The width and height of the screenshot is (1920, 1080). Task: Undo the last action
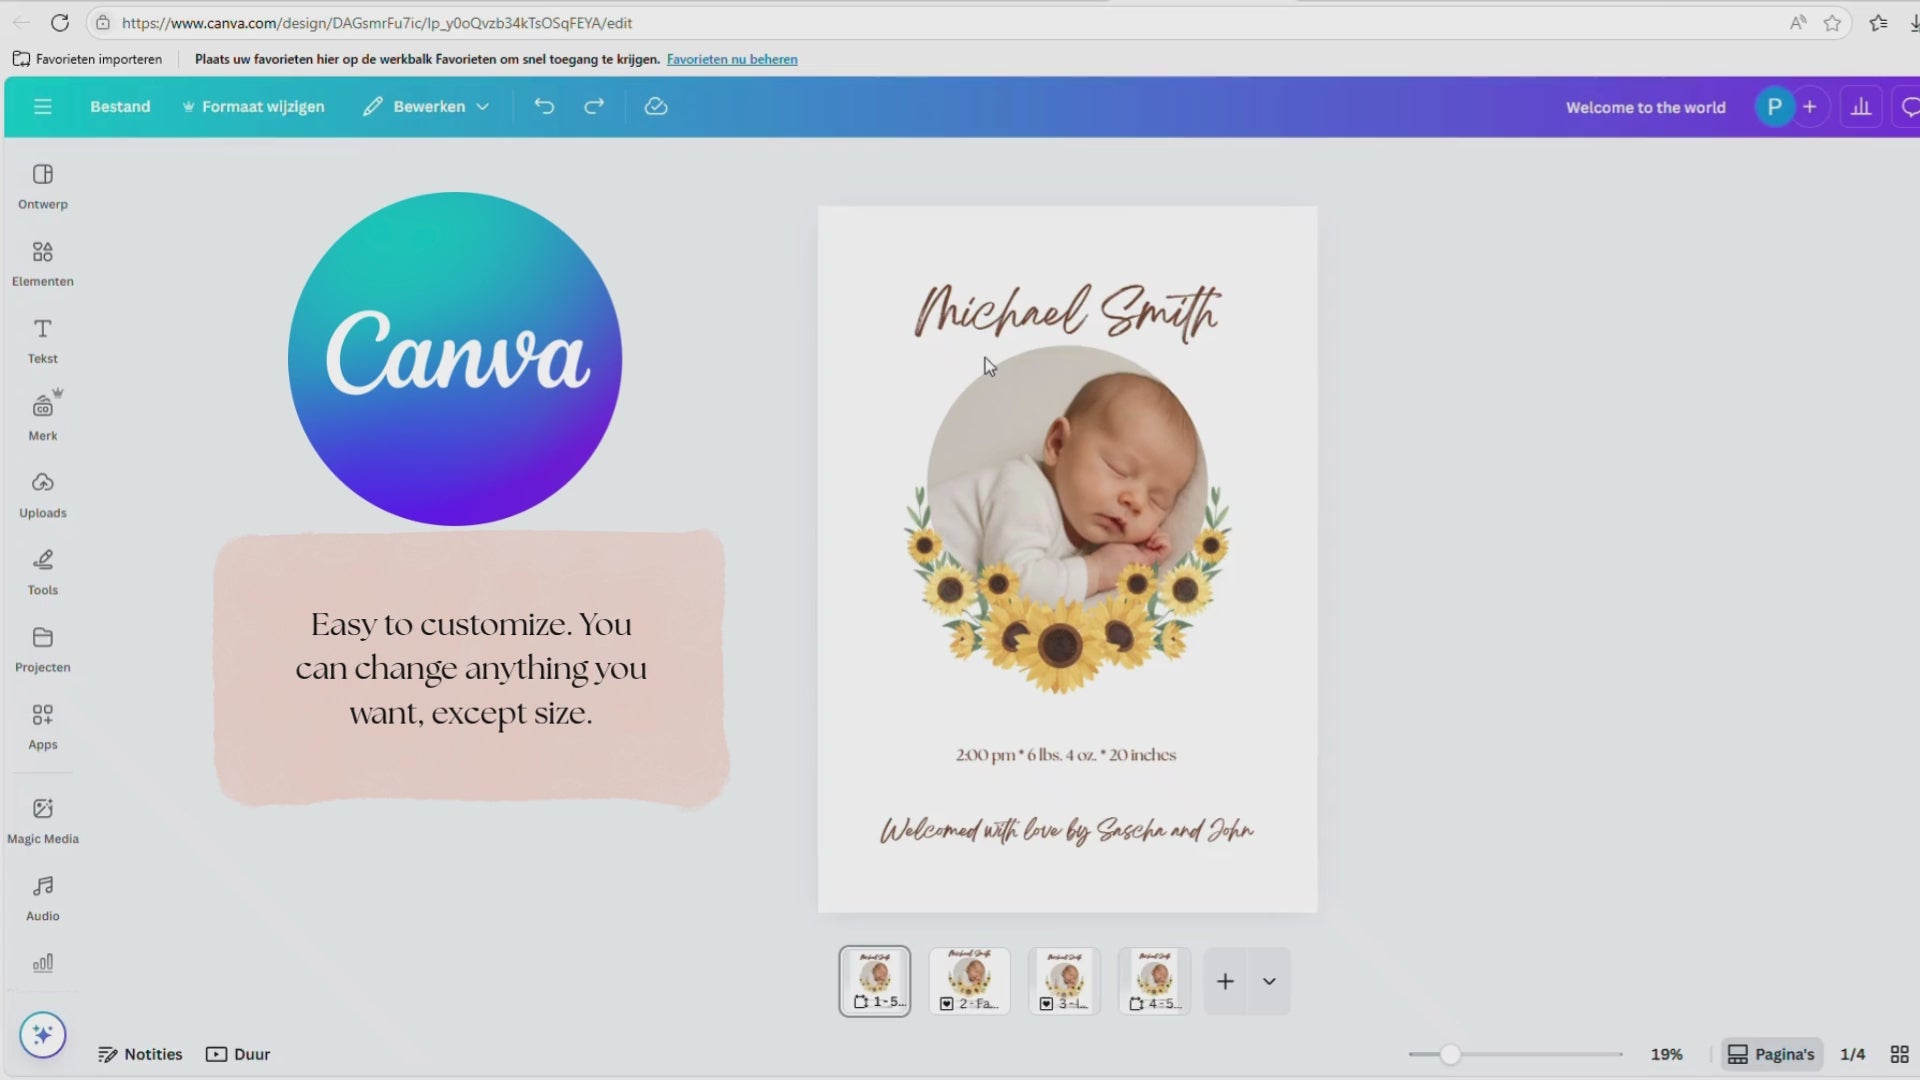point(544,106)
